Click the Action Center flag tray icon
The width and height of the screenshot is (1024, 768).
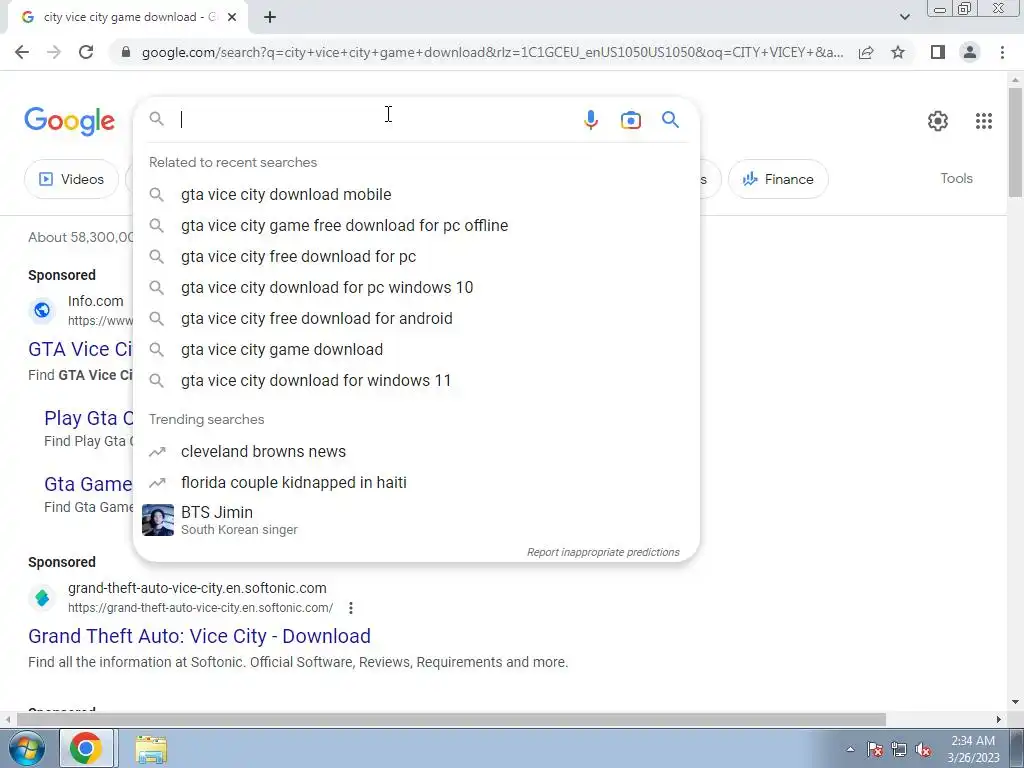874,750
